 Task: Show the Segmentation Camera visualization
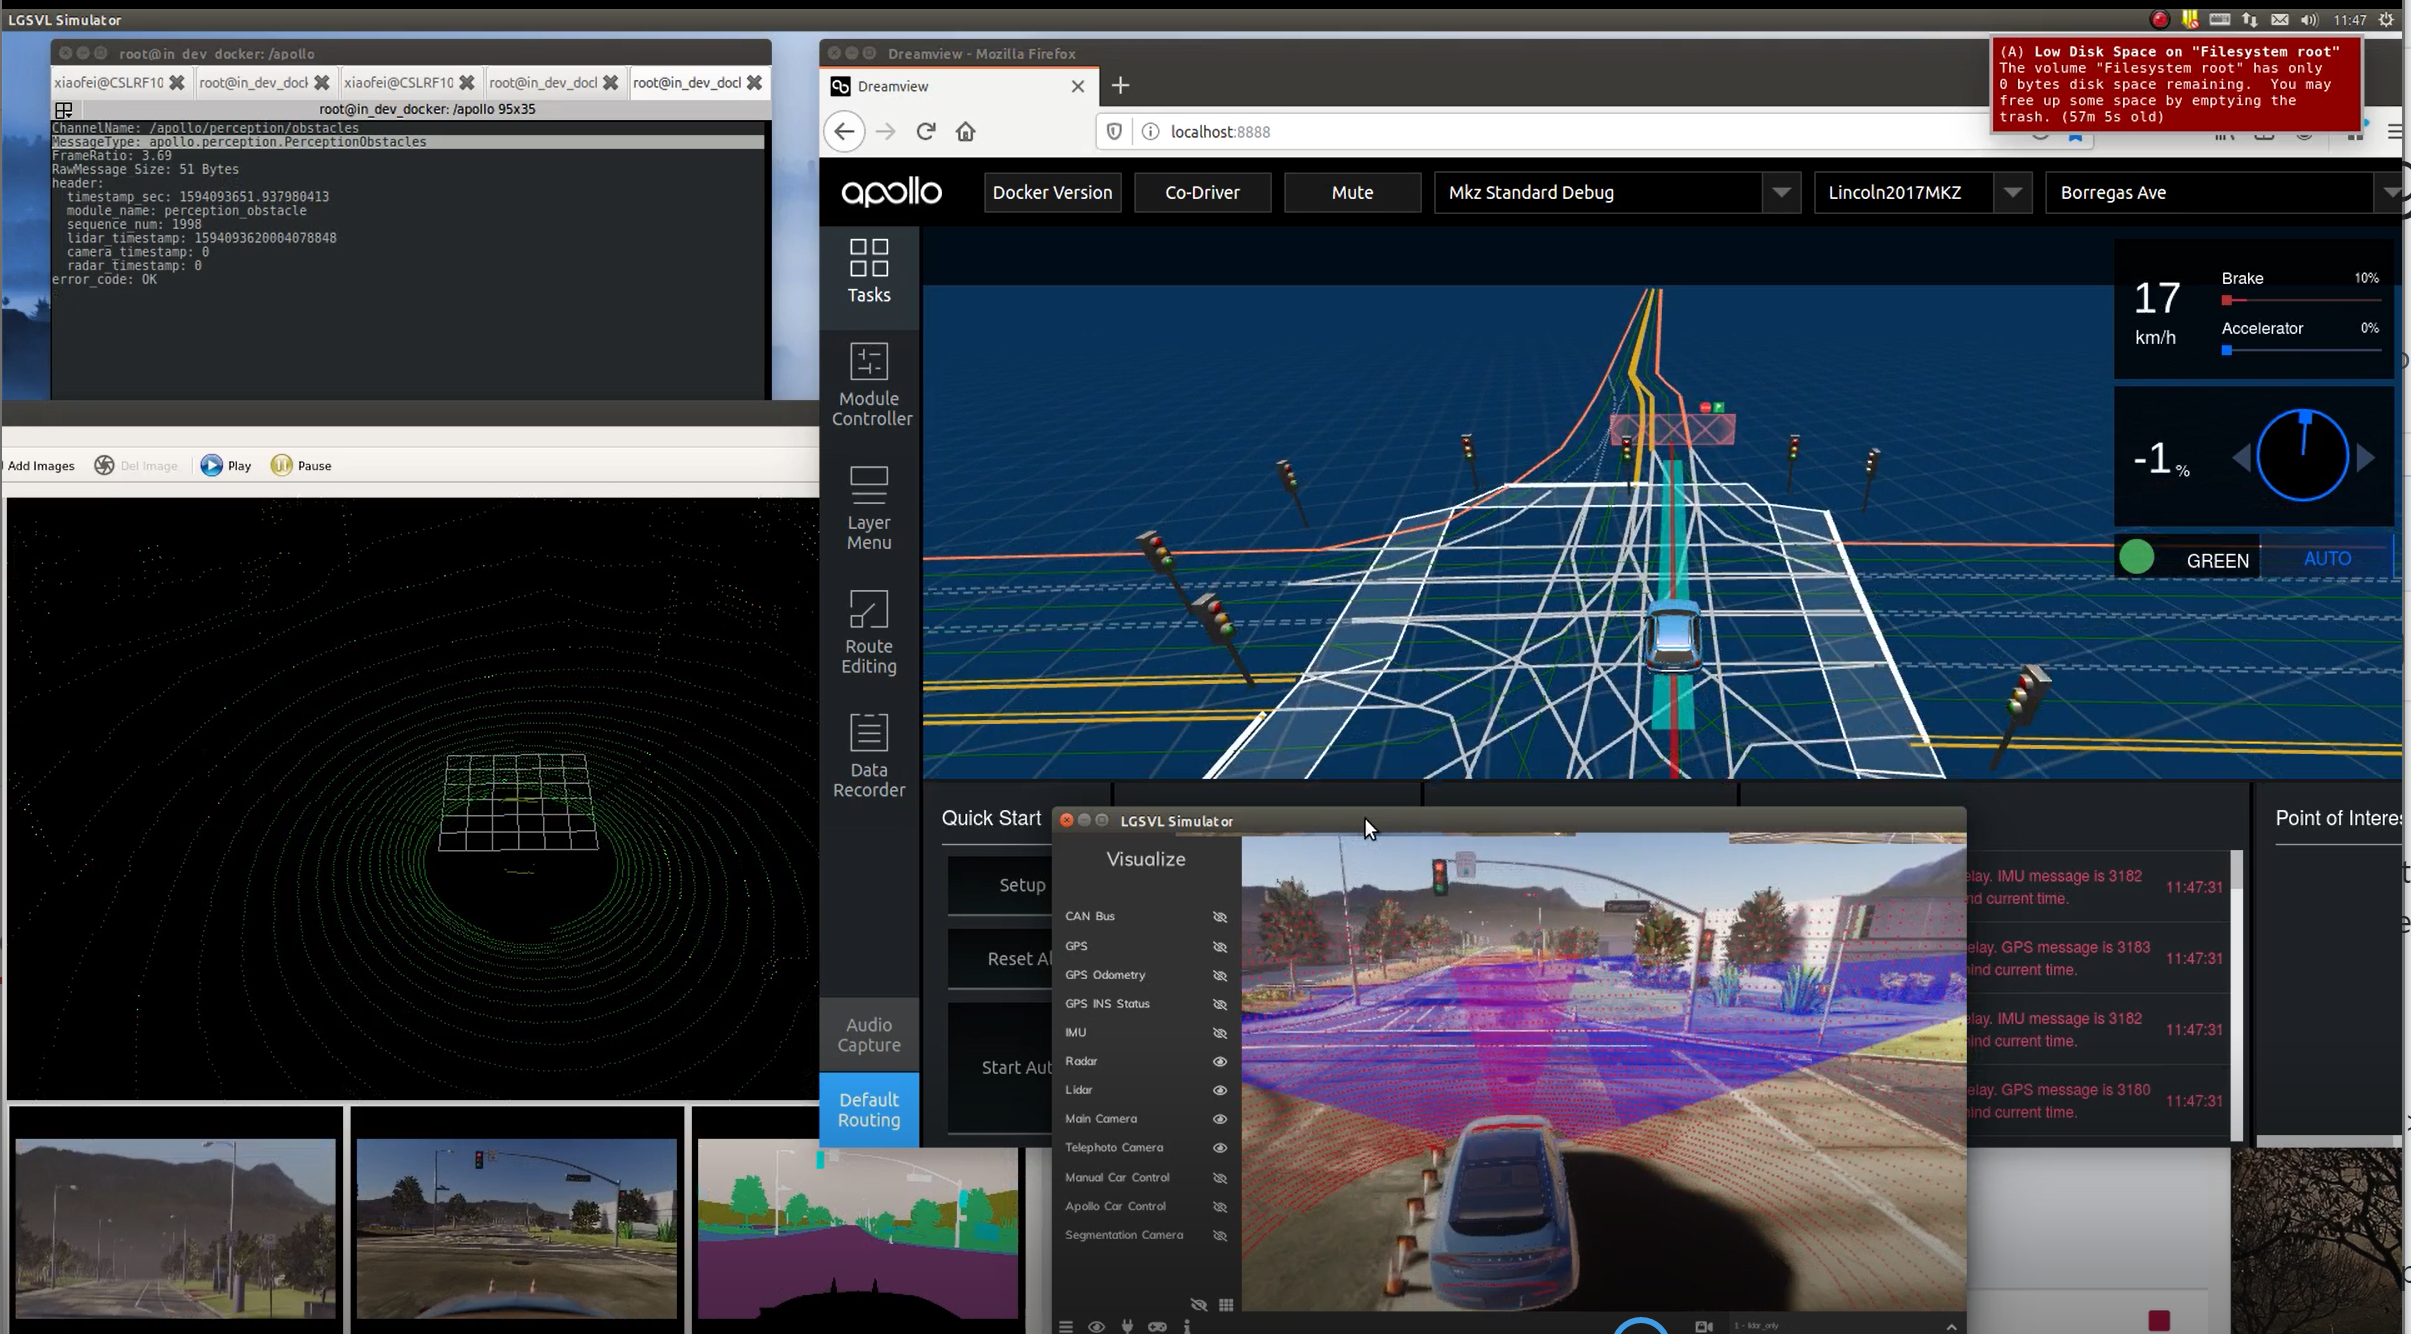(1220, 1236)
